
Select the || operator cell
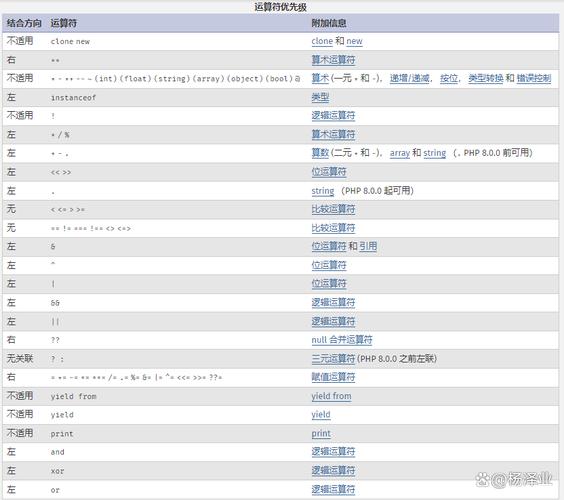coord(55,322)
